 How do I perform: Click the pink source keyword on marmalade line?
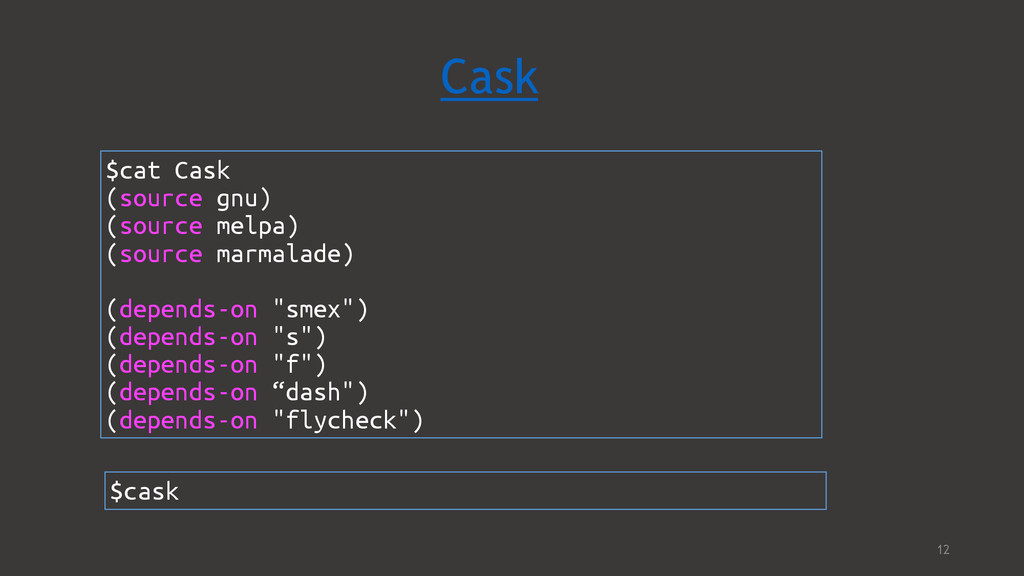coord(161,255)
